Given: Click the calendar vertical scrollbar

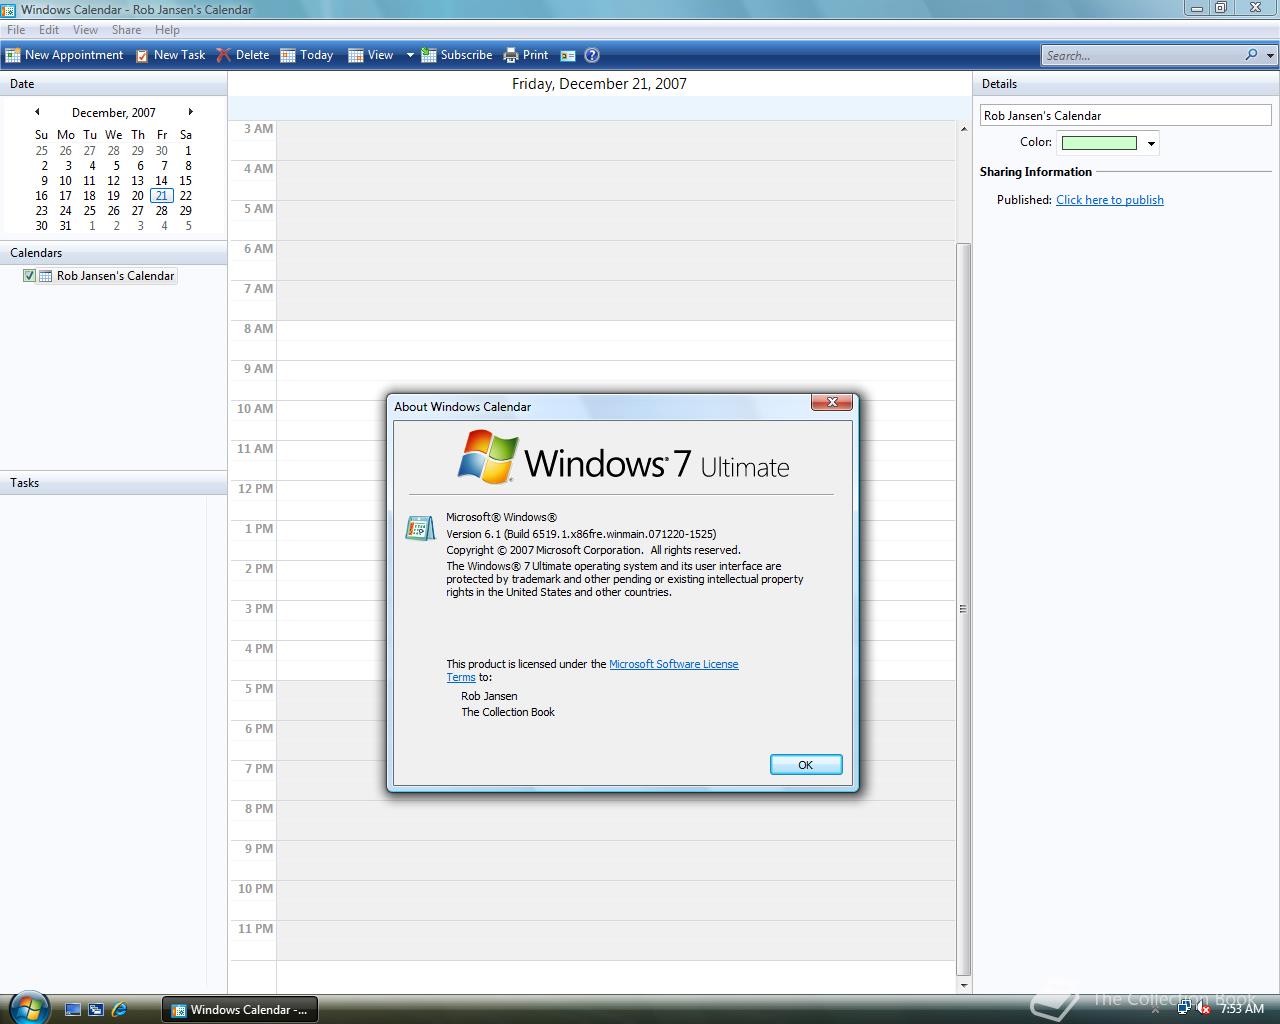Looking at the screenshot, I should (964, 609).
